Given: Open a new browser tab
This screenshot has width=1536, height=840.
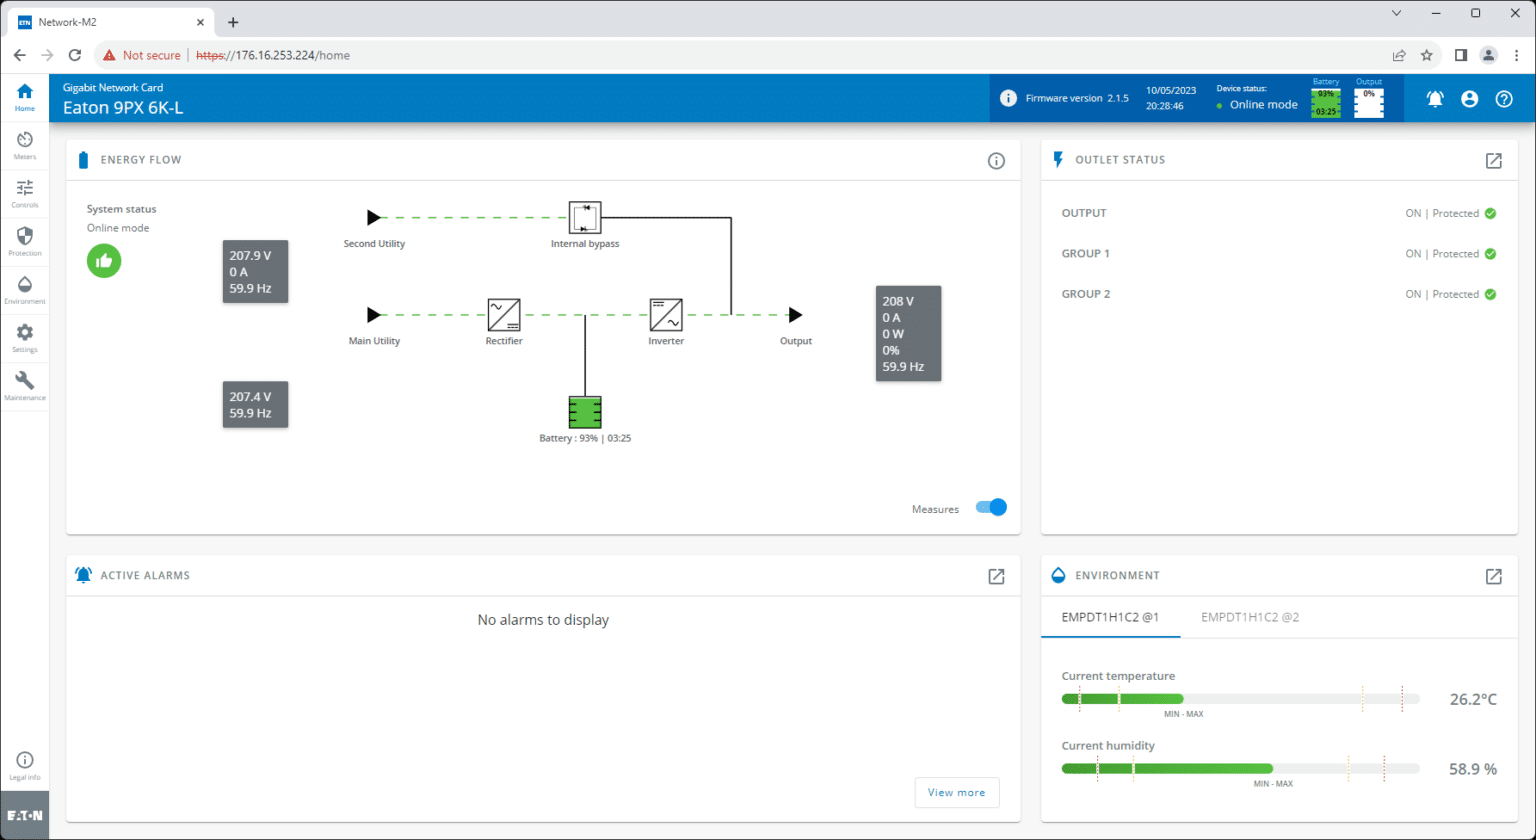Looking at the screenshot, I should point(233,22).
